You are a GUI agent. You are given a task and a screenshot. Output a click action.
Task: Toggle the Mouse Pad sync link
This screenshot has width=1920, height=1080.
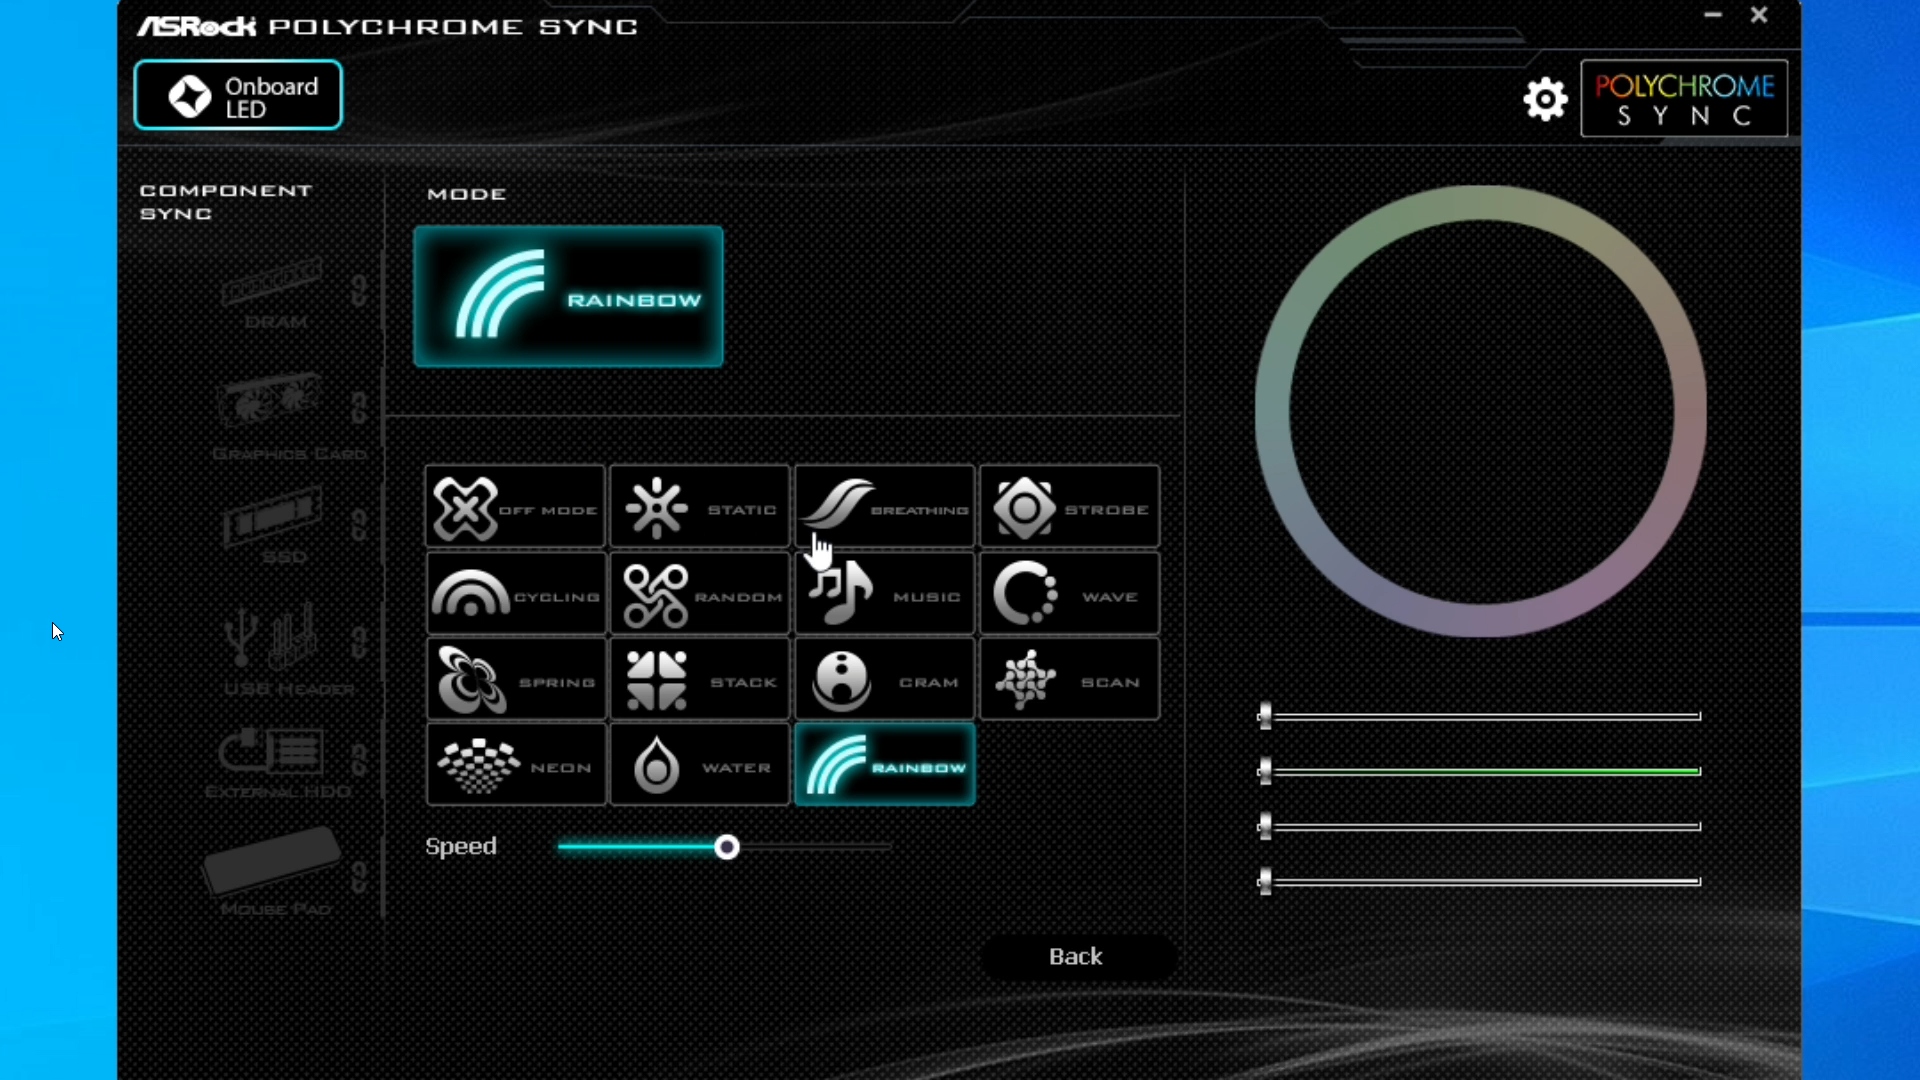[359, 877]
